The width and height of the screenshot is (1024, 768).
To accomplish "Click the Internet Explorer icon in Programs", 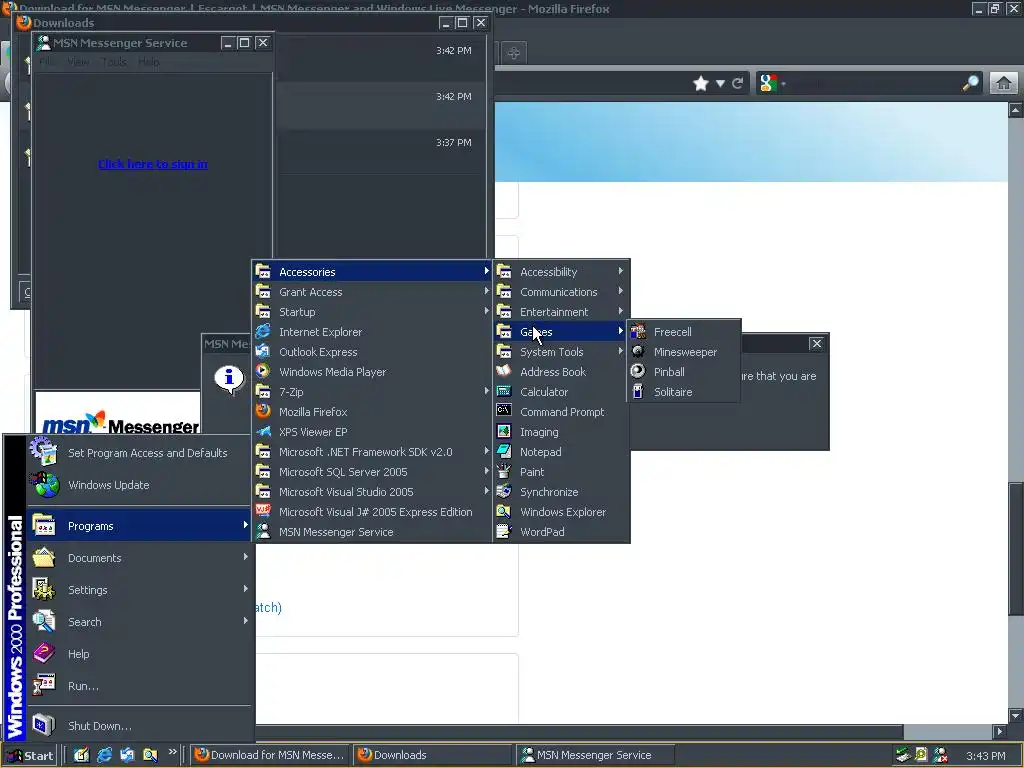I will [263, 332].
